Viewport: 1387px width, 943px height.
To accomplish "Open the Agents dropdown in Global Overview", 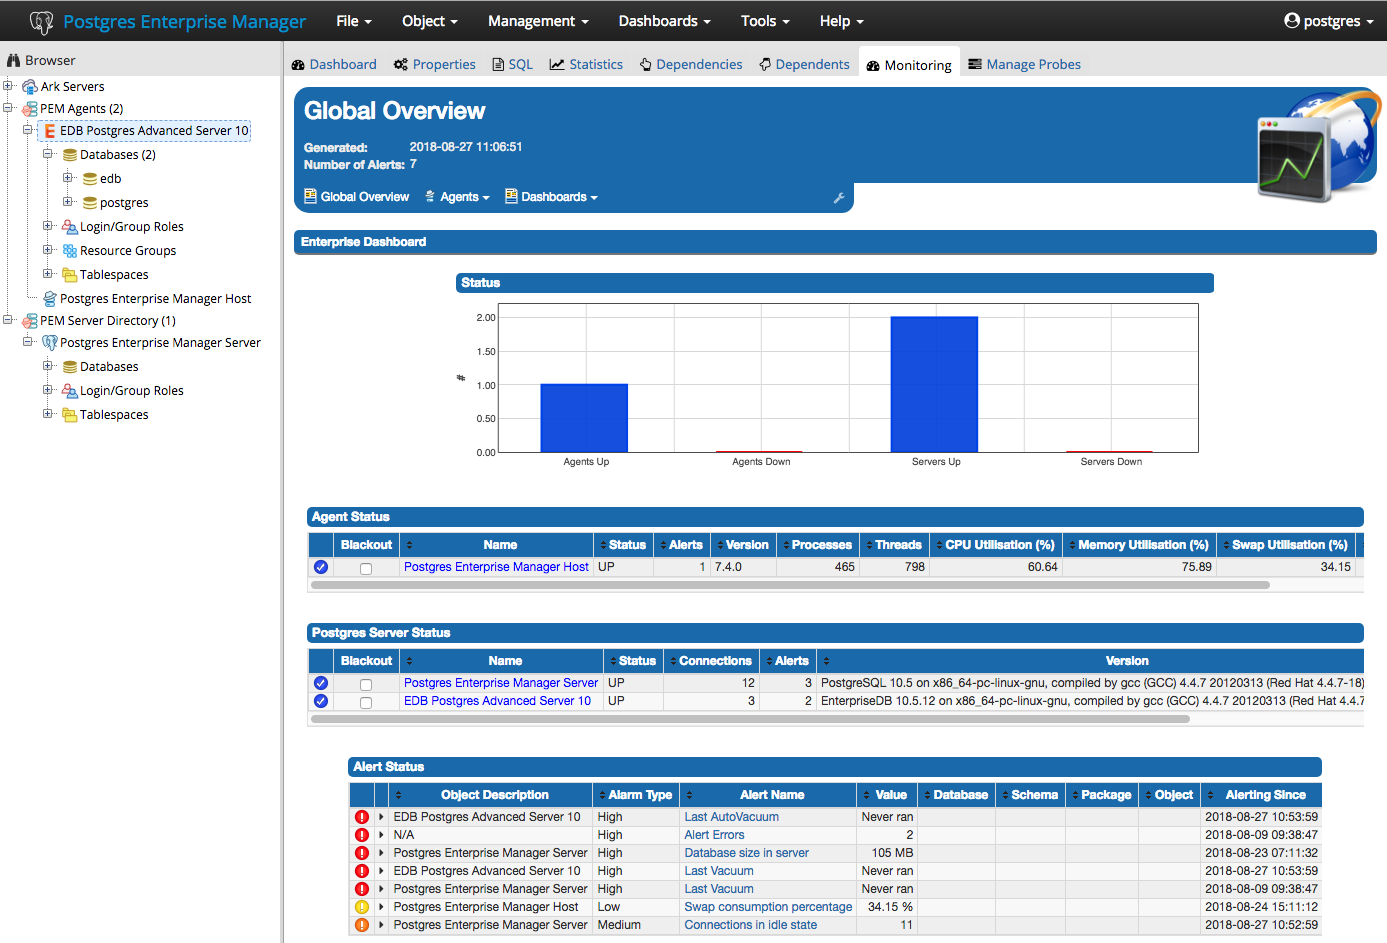I will coord(457,197).
